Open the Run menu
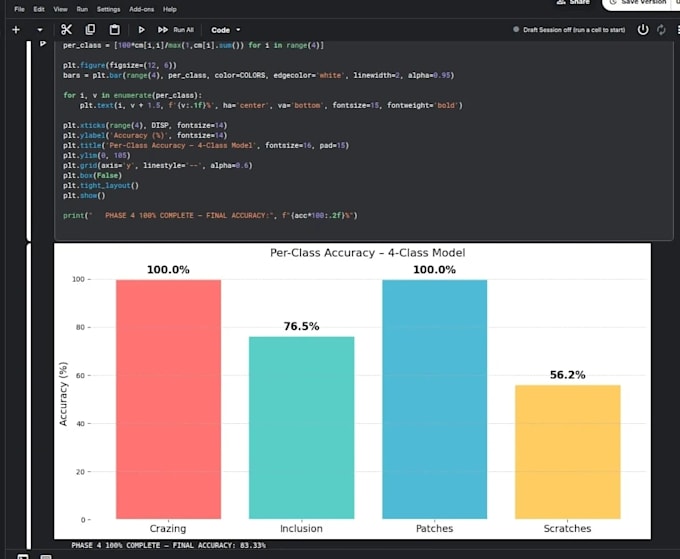The width and height of the screenshot is (680, 559). coord(82,9)
